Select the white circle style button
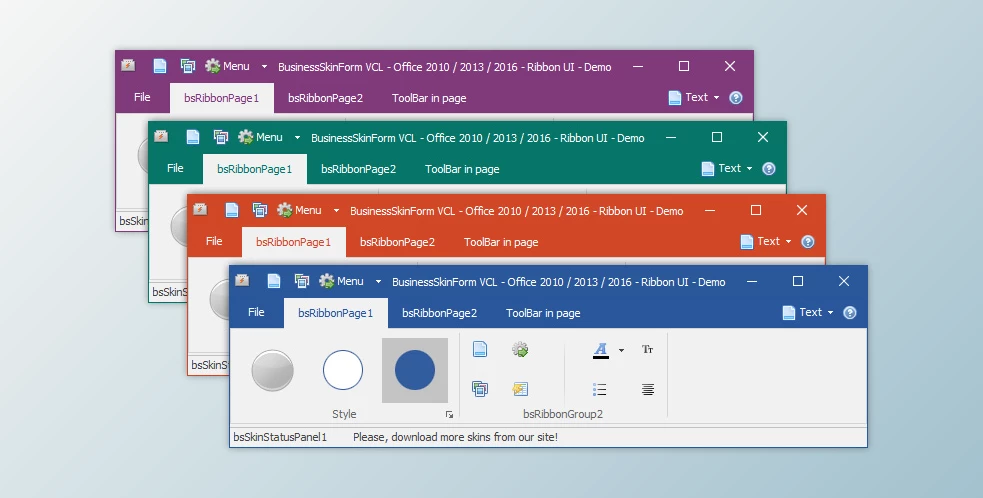The width and height of the screenshot is (983, 498). tap(343, 370)
